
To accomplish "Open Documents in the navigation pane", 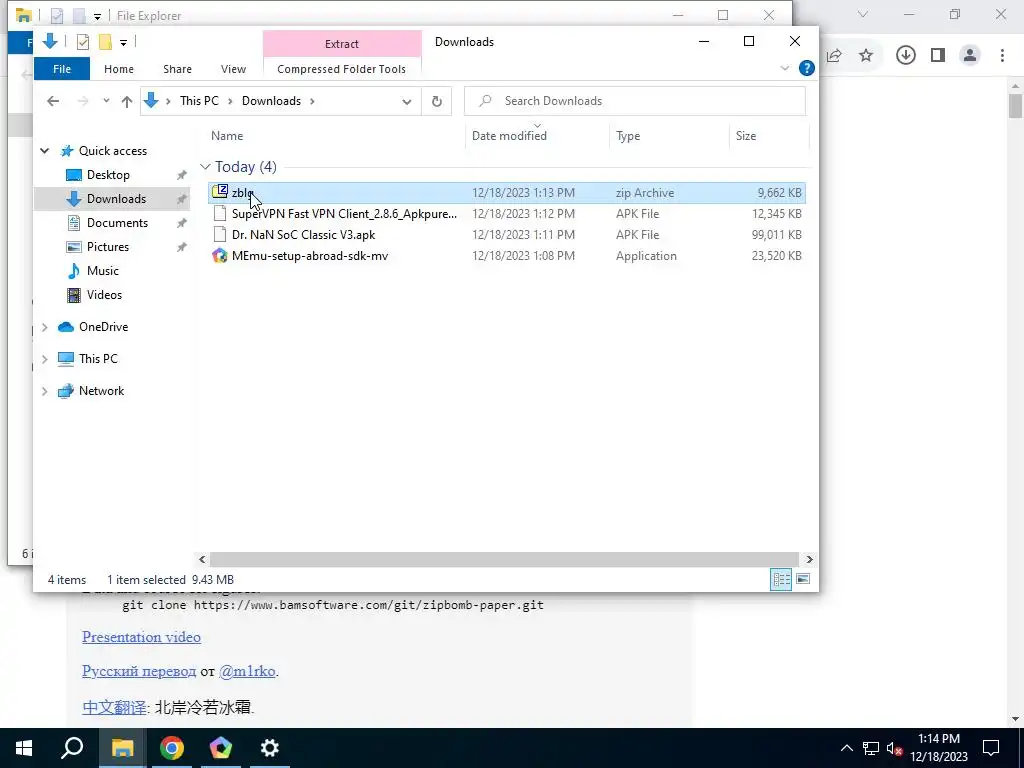I will [x=117, y=223].
